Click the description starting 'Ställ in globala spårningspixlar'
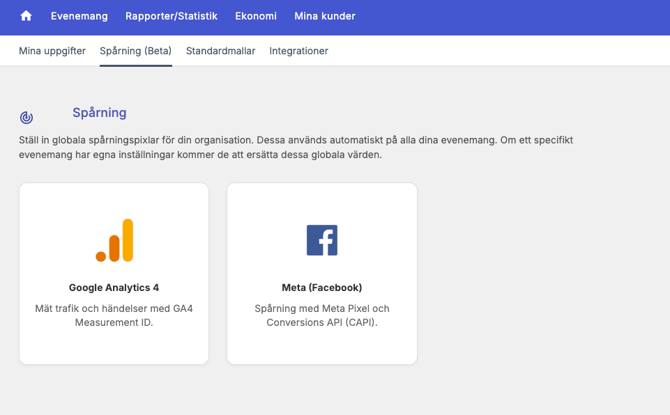Viewport: 670px width, 415px height. (296, 147)
